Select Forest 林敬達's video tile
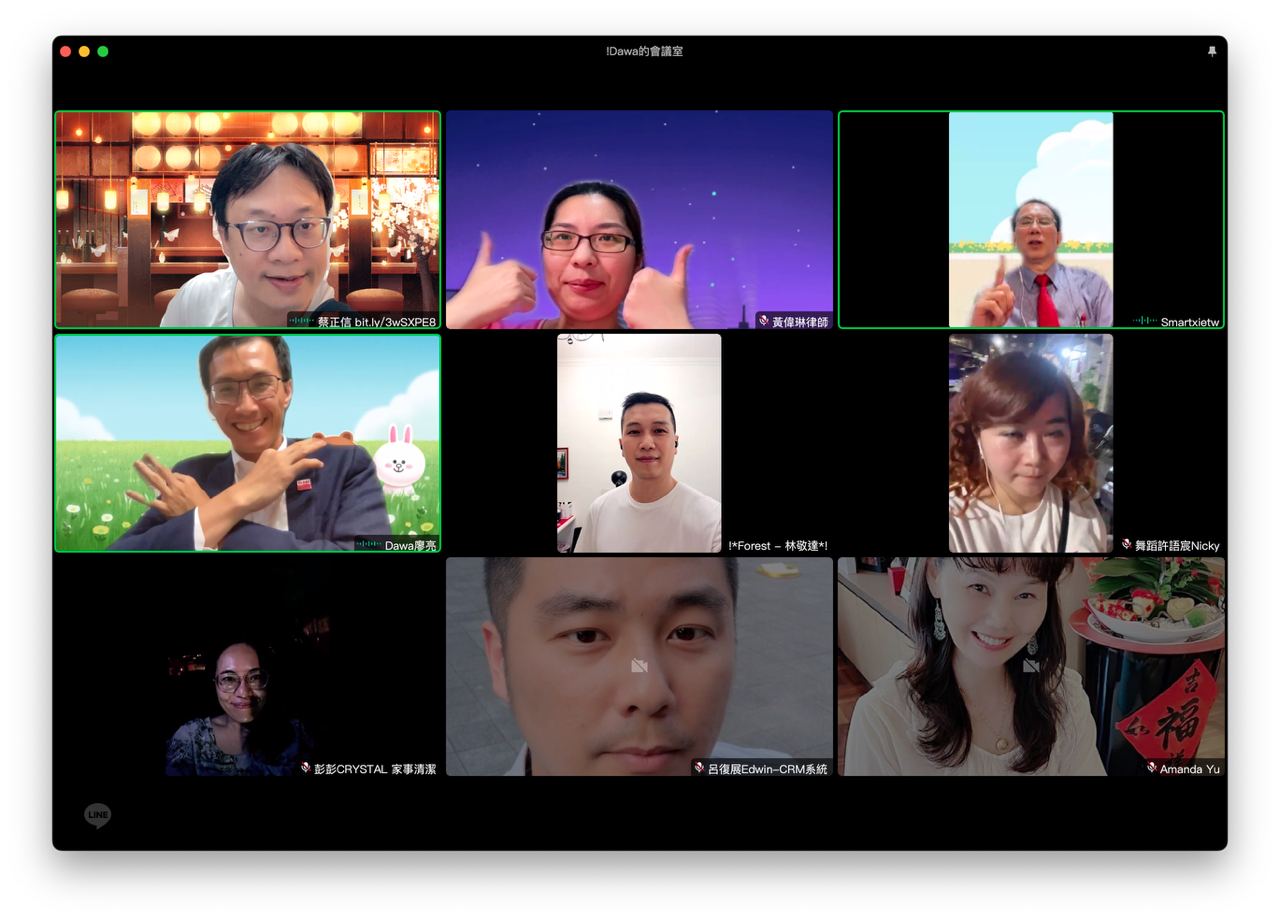1280x920 pixels. tap(639, 443)
